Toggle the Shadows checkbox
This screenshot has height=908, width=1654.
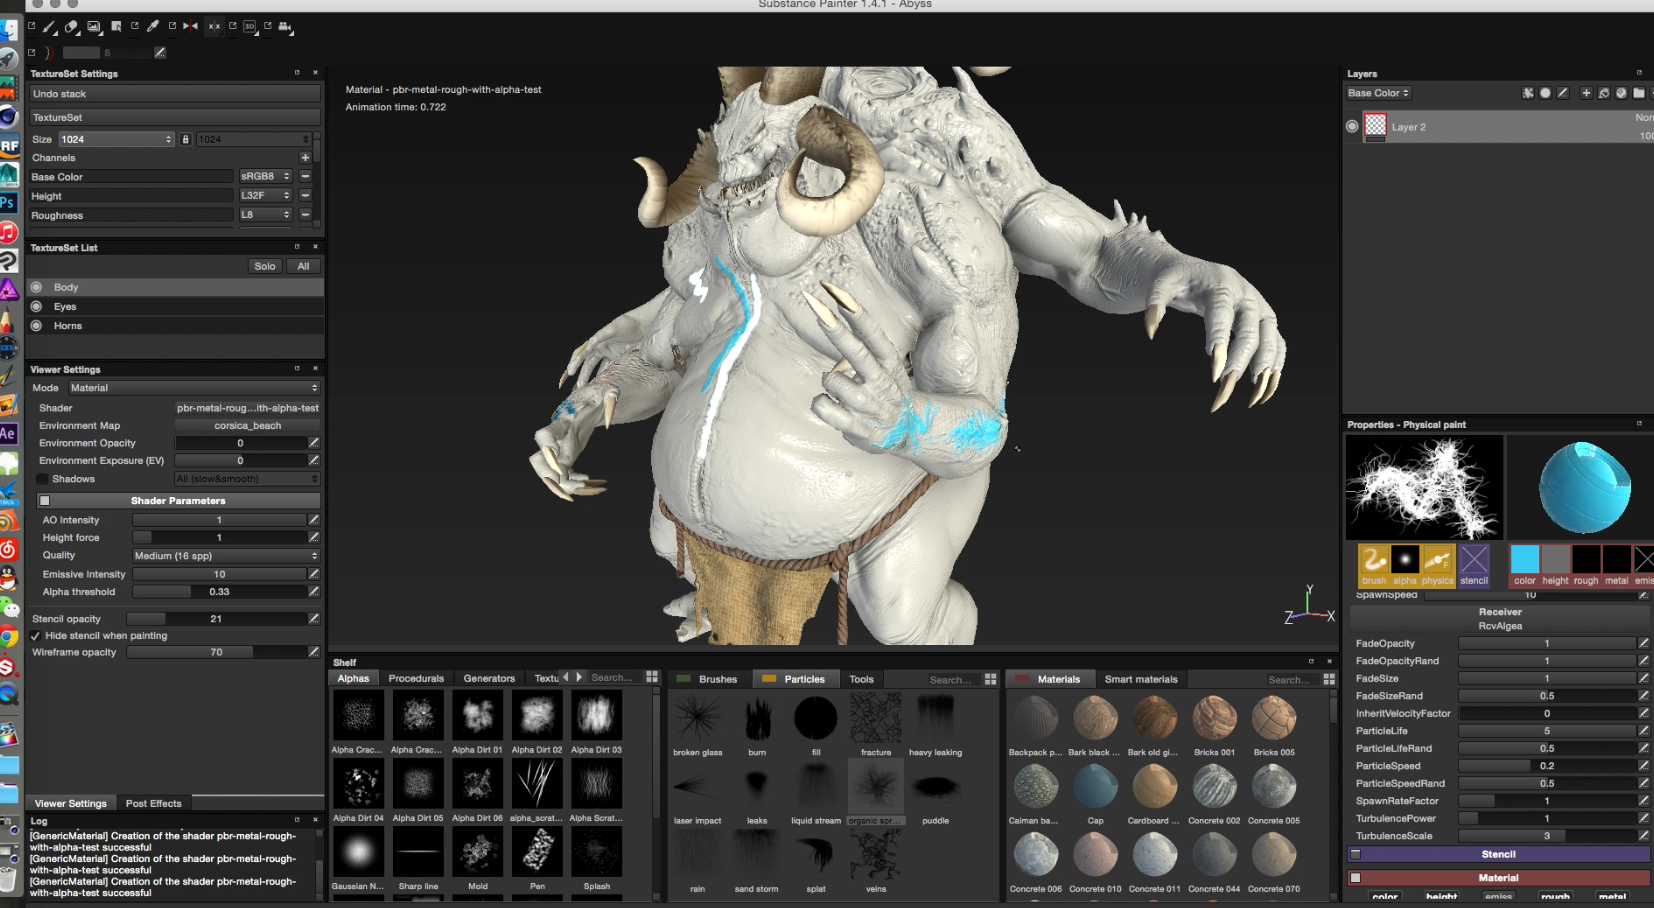click(x=42, y=479)
